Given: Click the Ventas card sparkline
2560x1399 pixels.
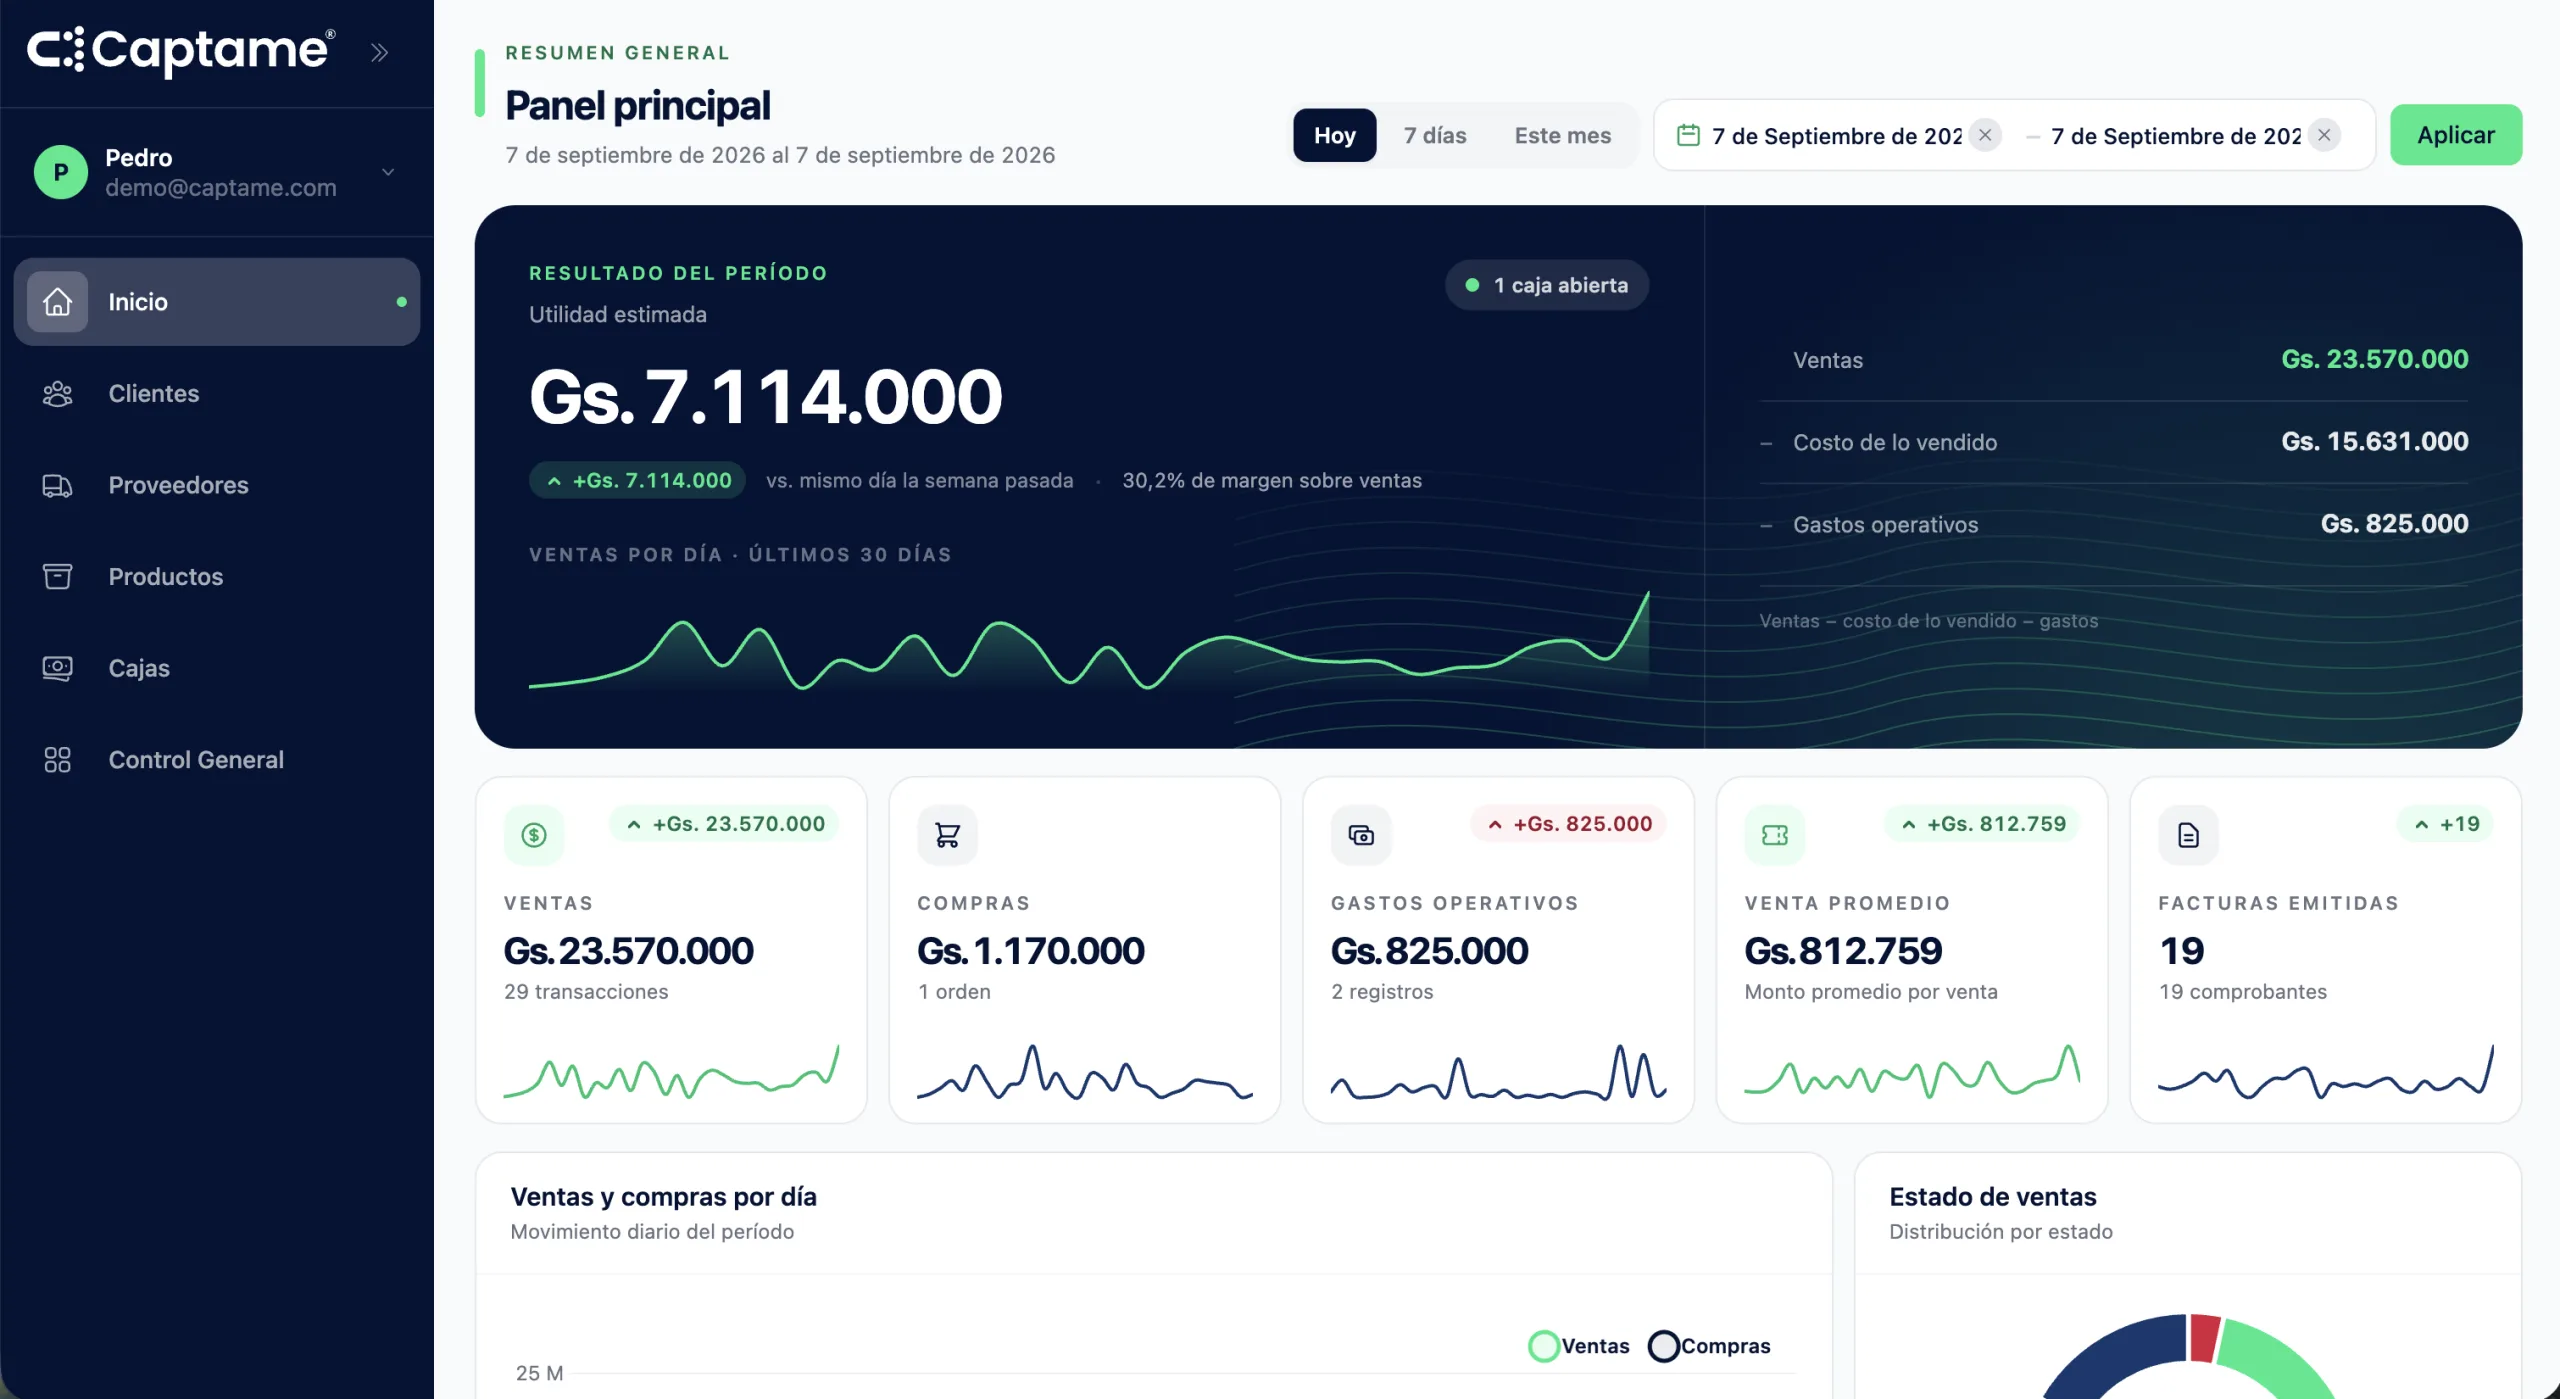Looking at the screenshot, I should pyautogui.click(x=671, y=1073).
